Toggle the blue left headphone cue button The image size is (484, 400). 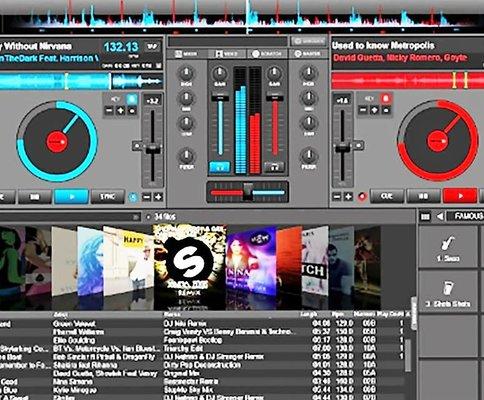point(219,167)
